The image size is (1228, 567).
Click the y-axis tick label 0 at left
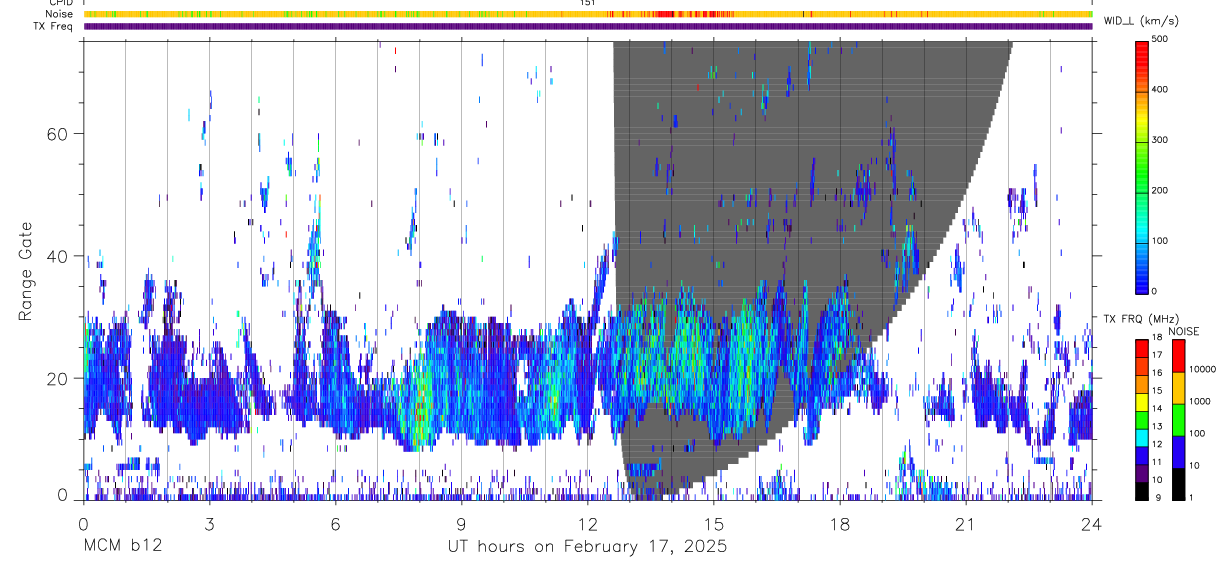pyautogui.click(x=63, y=495)
